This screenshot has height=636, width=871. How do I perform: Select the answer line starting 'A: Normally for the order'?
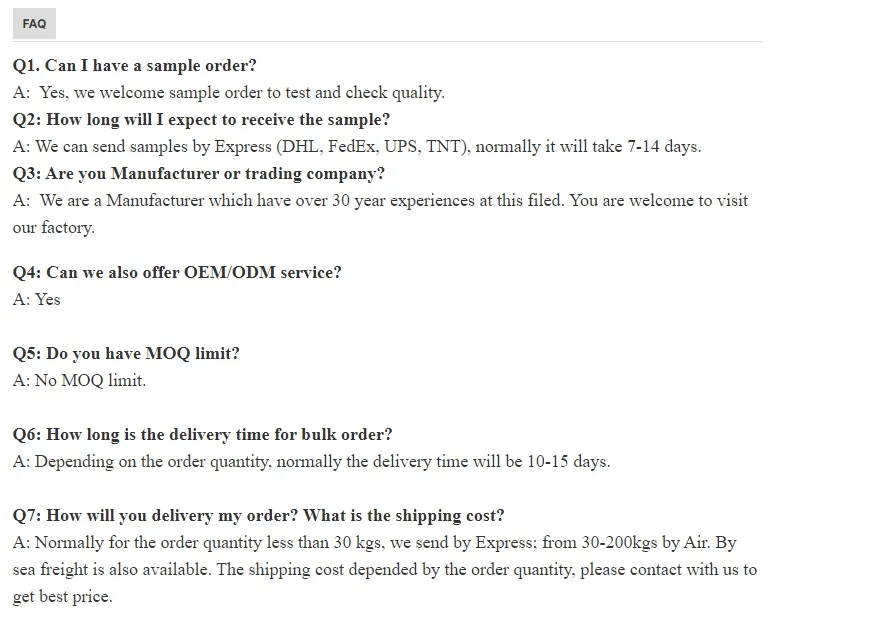pyautogui.click(x=374, y=543)
